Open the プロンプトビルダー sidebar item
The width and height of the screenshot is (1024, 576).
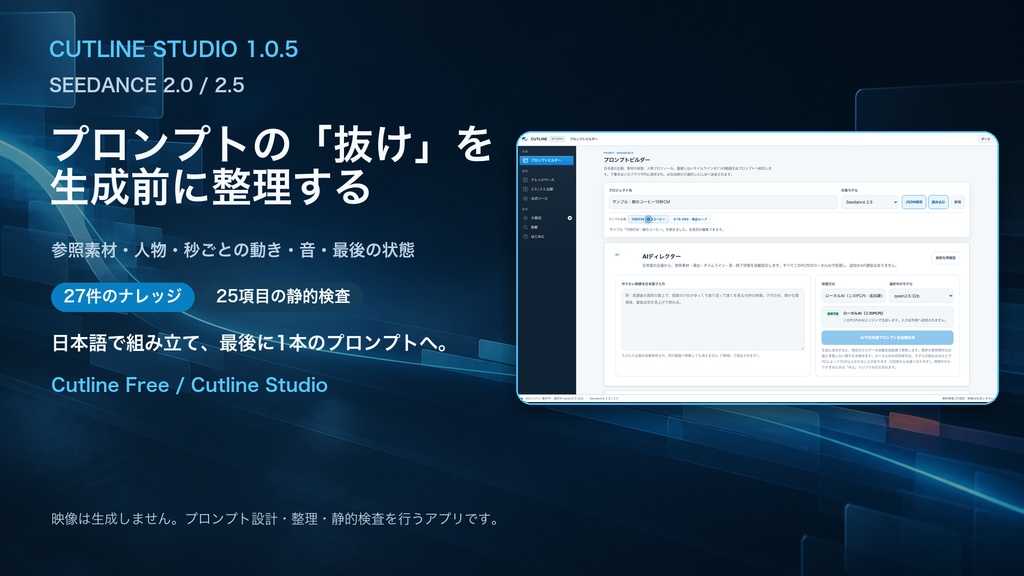pos(547,160)
